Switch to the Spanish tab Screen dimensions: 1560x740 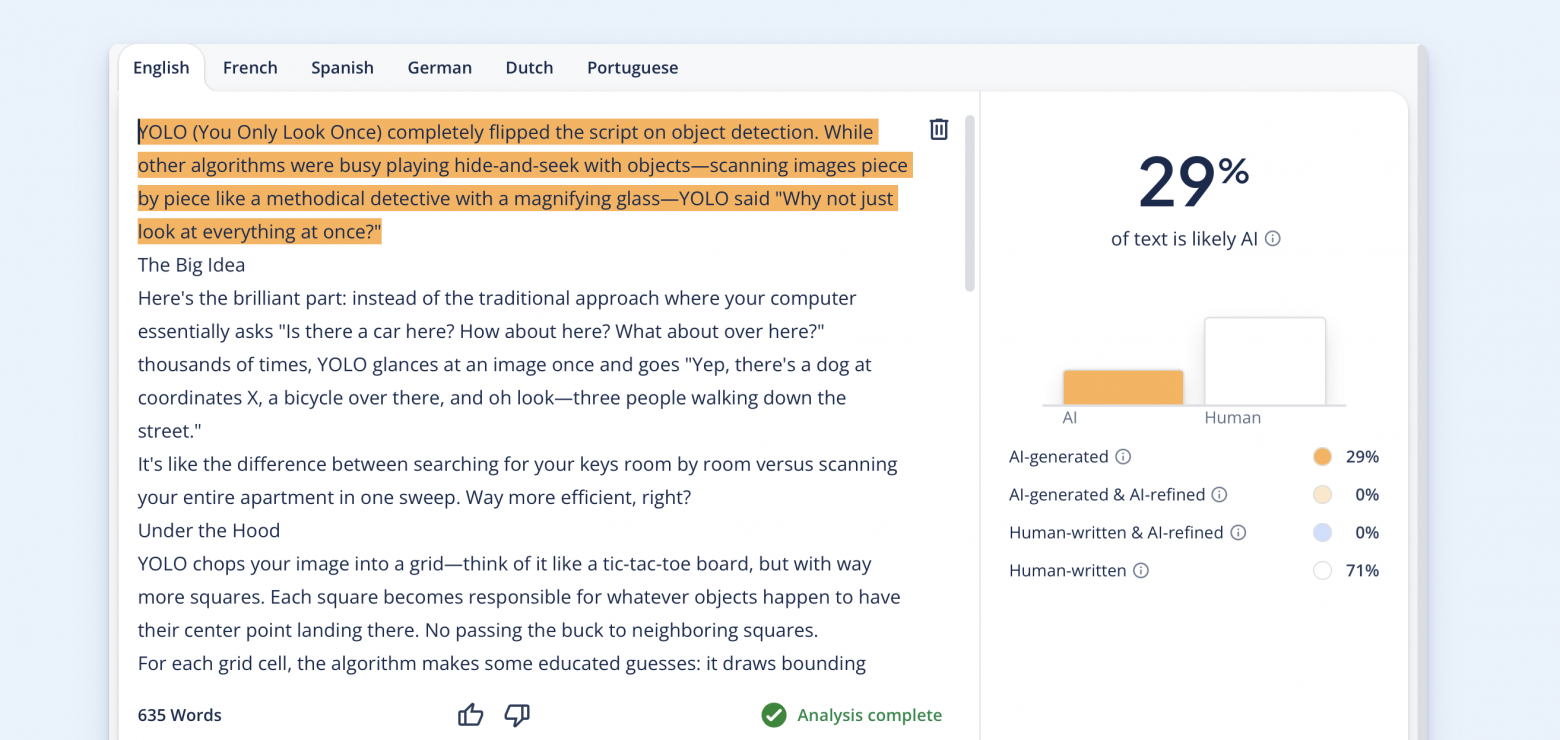tap(342, 68)
